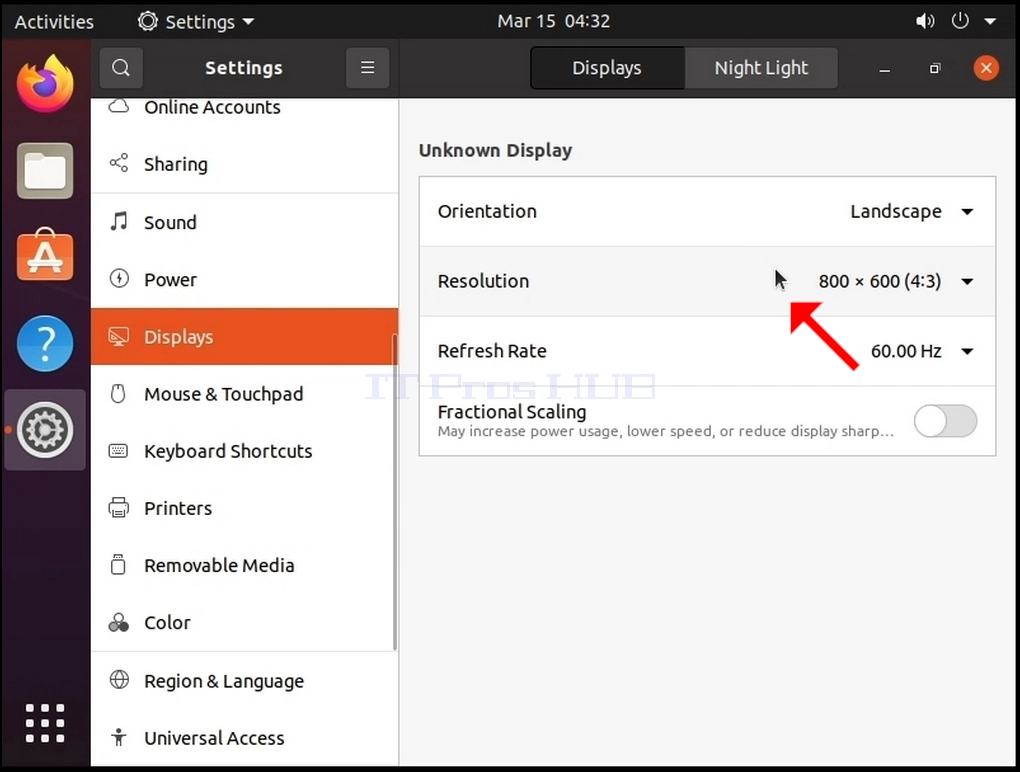This screenshot has width=1020, height=772.
Task: Open Sound settings panel
Action: tap(245, 222)
